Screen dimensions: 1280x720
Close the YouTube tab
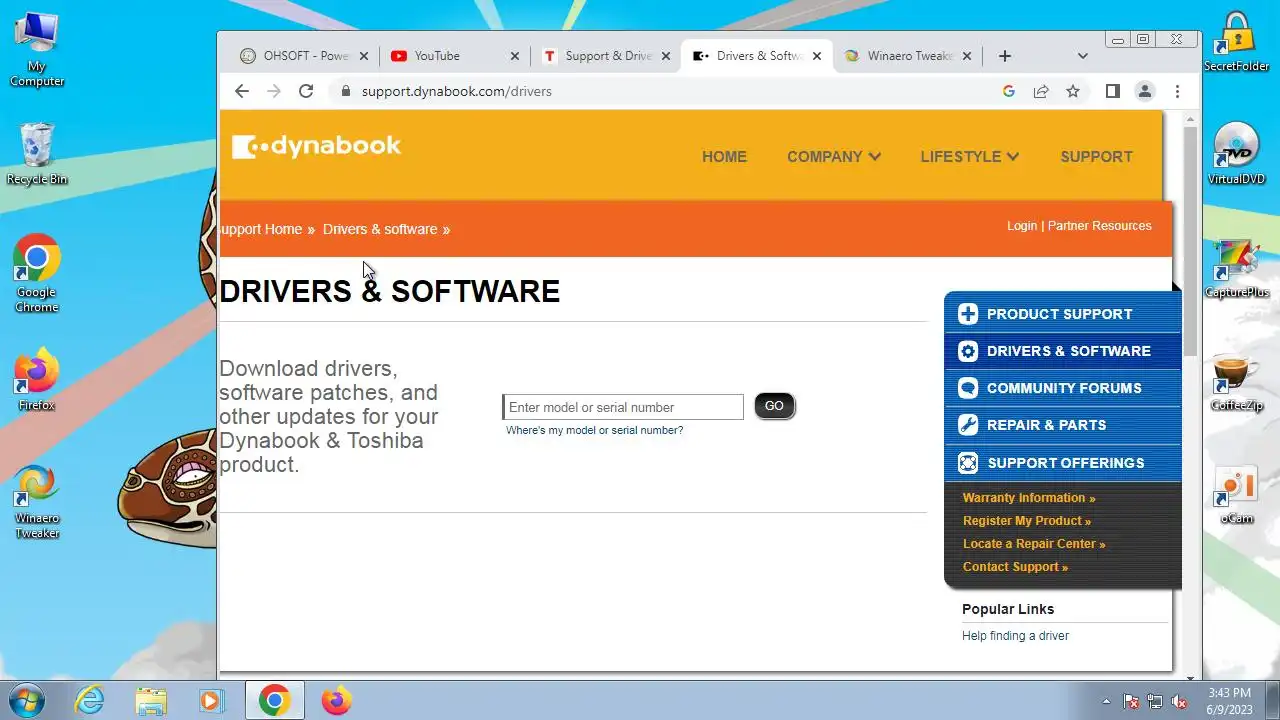point(515,56)
